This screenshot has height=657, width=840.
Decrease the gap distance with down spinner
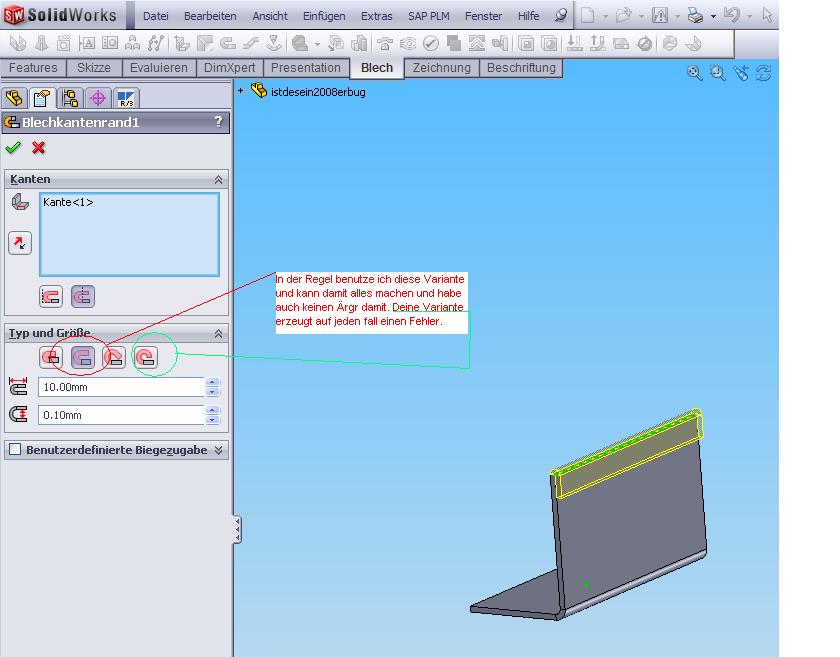coord(213,420)
